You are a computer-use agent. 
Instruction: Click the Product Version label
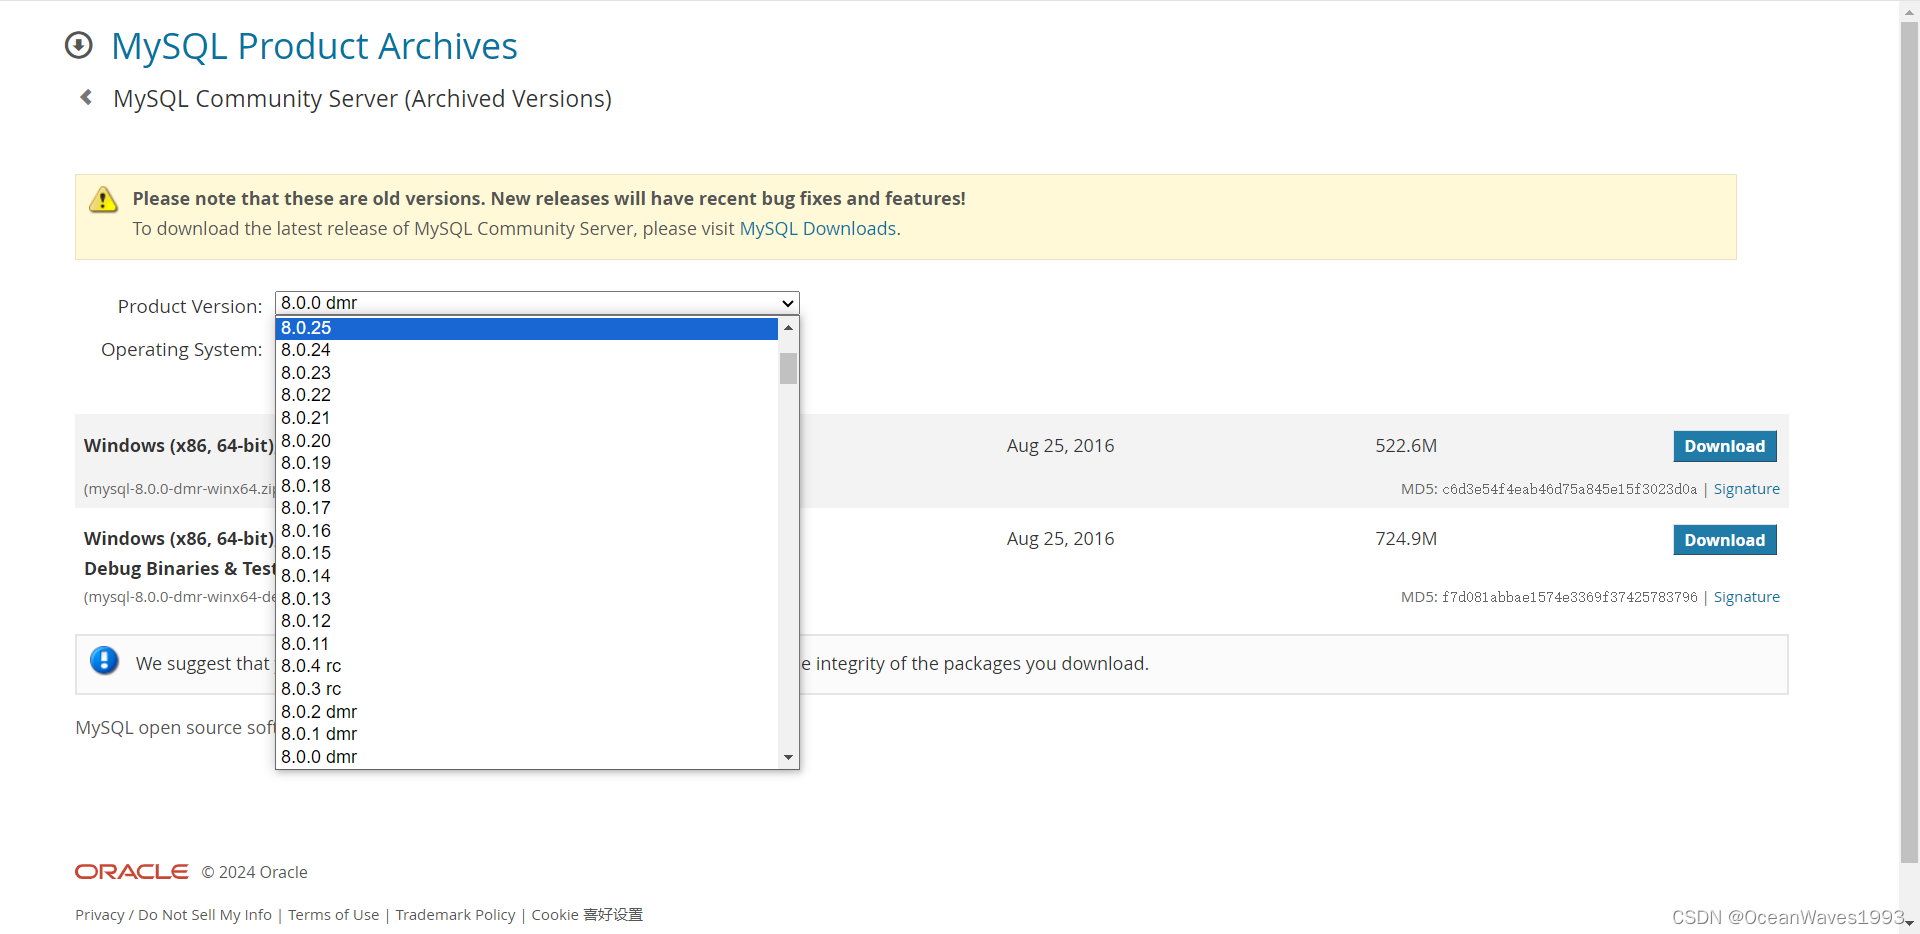[x=190, y=307]
